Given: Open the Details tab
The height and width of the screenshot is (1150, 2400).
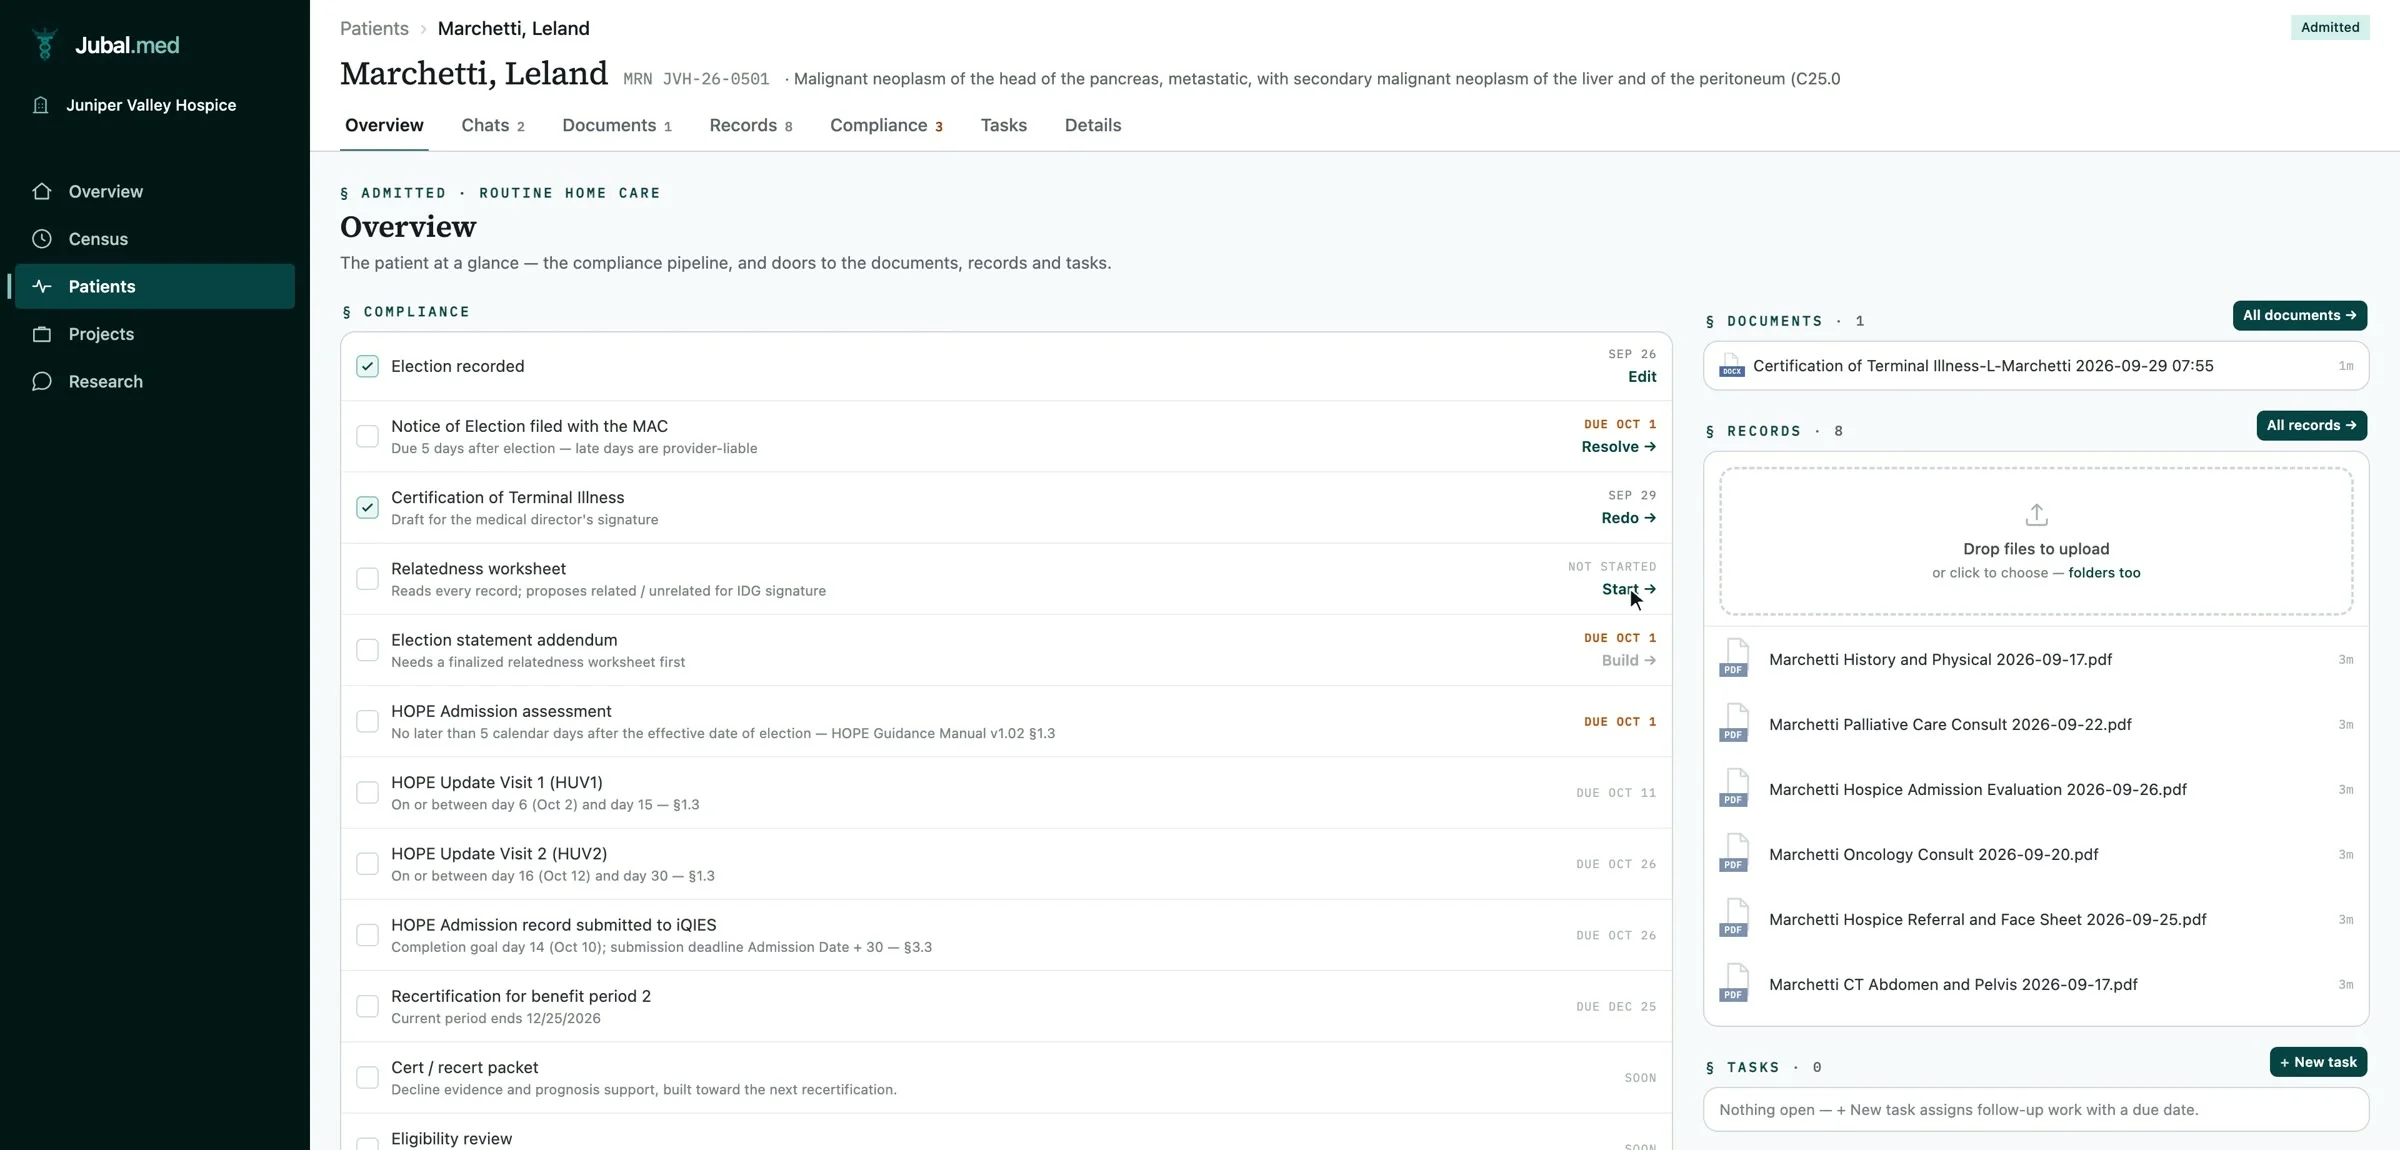Looking at the screenshot, I should coord(1092,125).
